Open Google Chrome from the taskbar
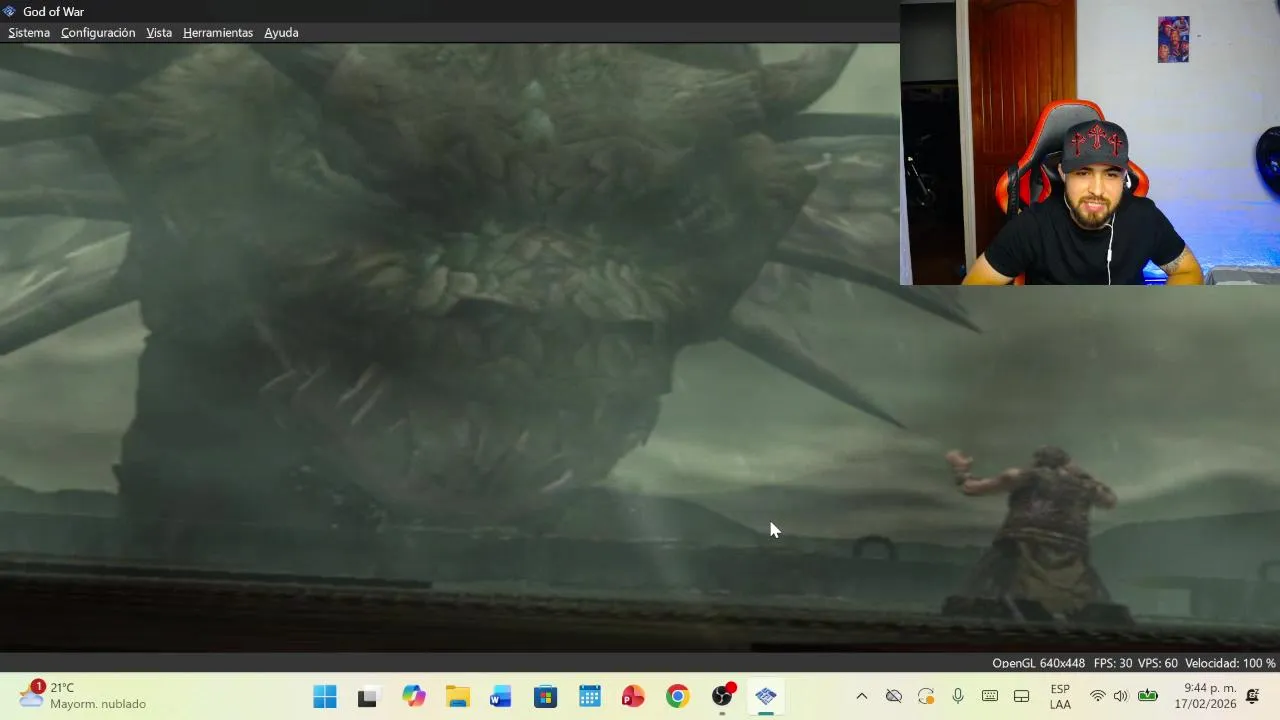This screenshot has width=1280, height=720. (677, 696)
